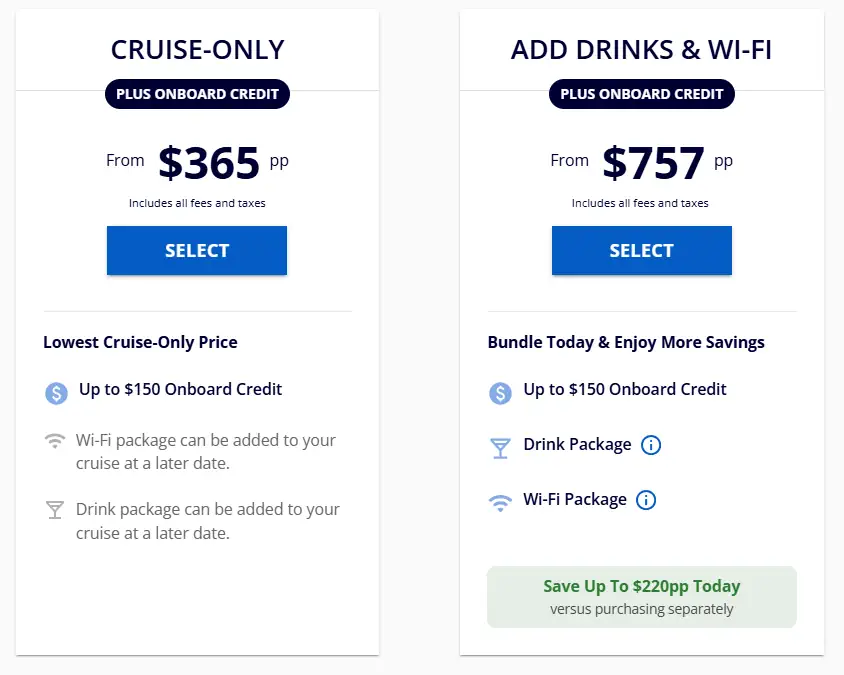This screenshot has width=844, height=675.
Task: Click the CRUISE-ONLY card heading
Action: [x=197, y=50]
